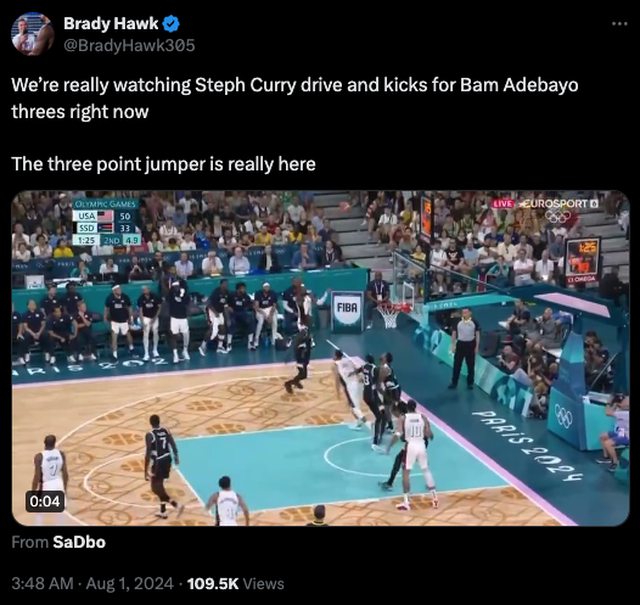Open the Brady Hawk display name link
Image resolution: width=640 pixels, height=605 pixels.
coord(111,24)
